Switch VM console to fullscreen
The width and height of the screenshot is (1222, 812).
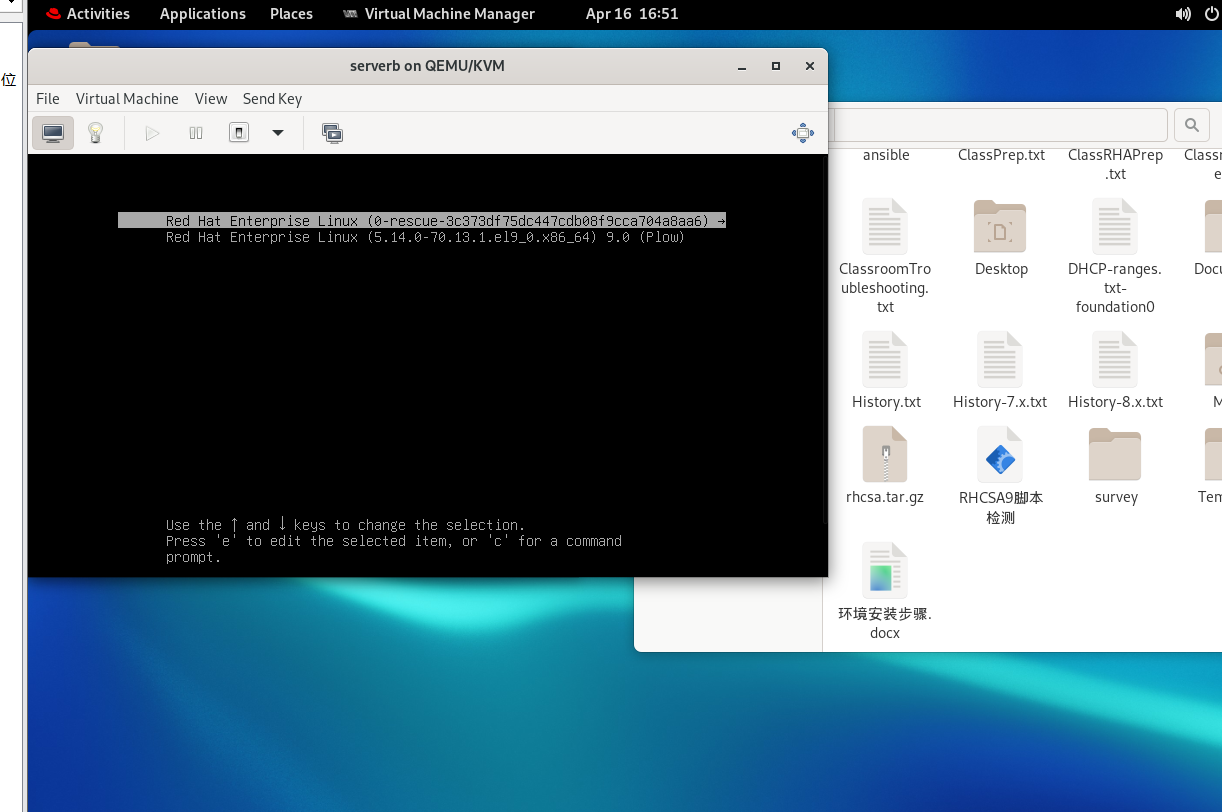tap(802, 133)
